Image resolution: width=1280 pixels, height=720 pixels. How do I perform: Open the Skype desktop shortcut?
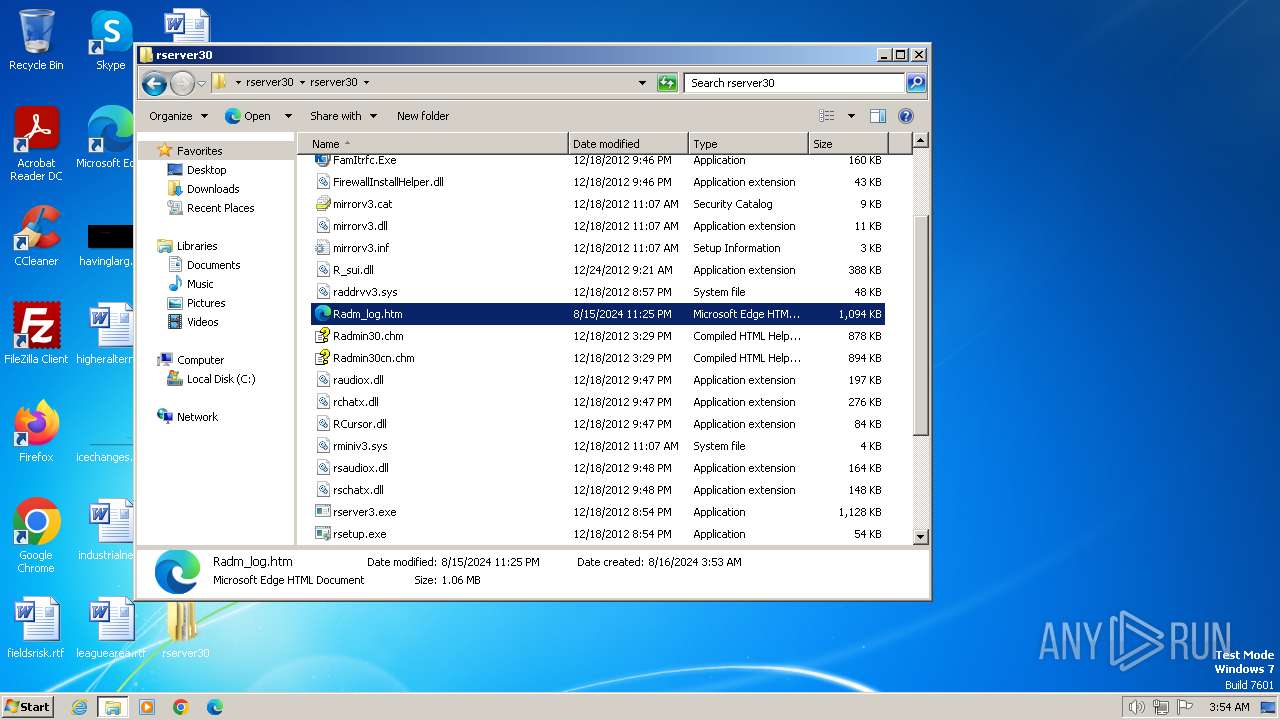111,40
